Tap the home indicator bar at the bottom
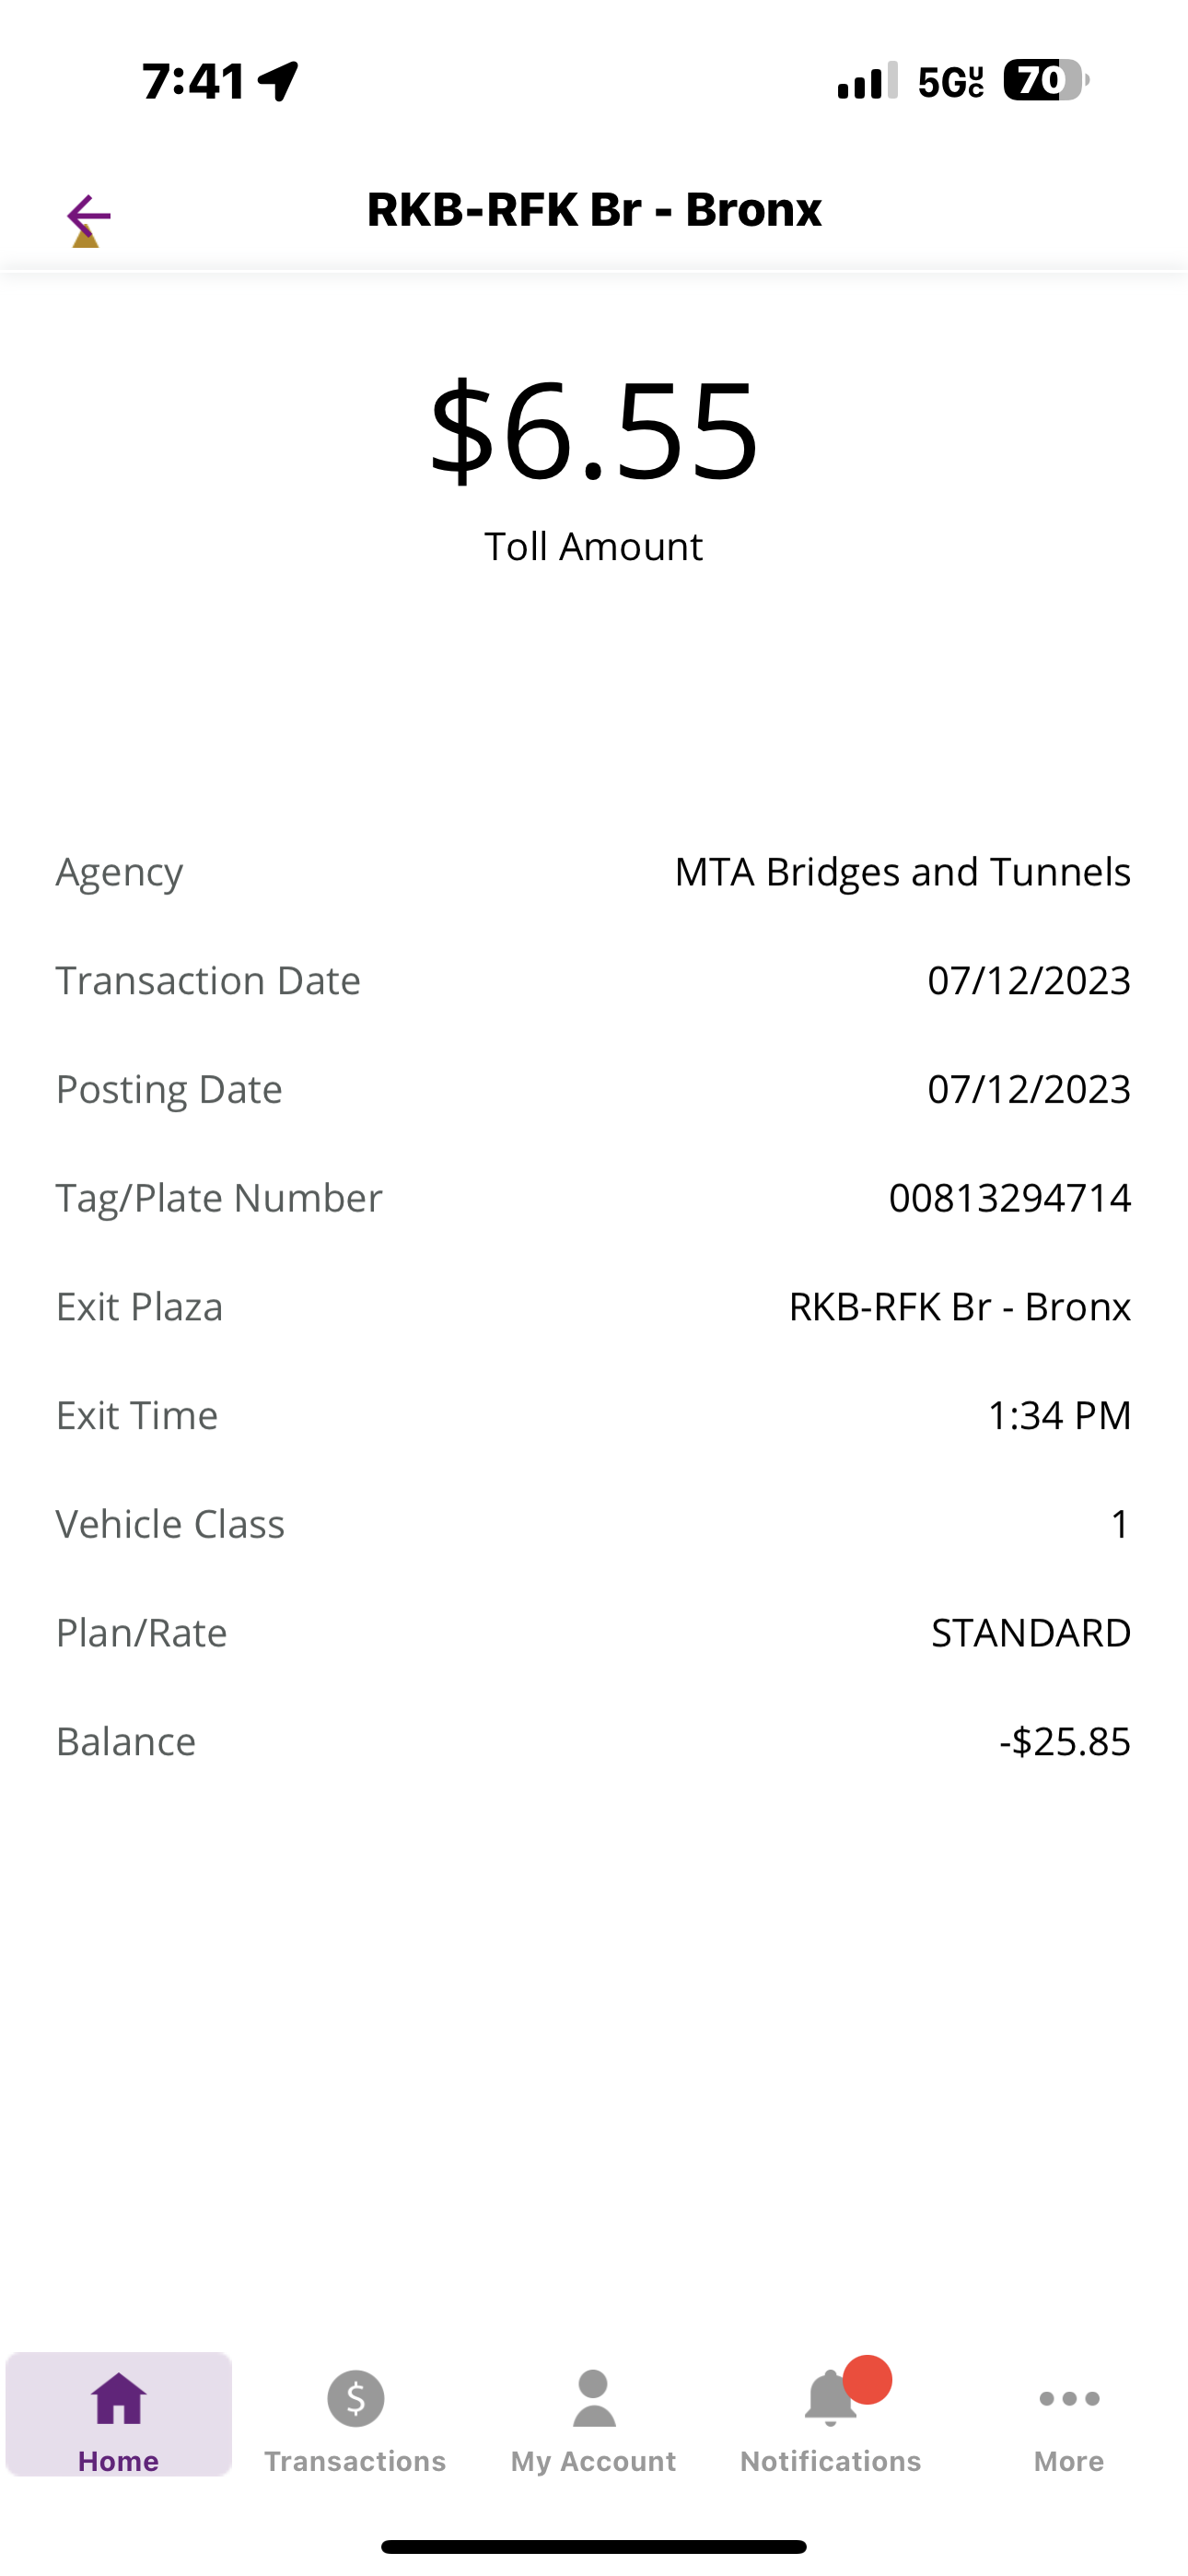The height and width of the screenshot is (2576, 1188). click(x=594, y=2546)
